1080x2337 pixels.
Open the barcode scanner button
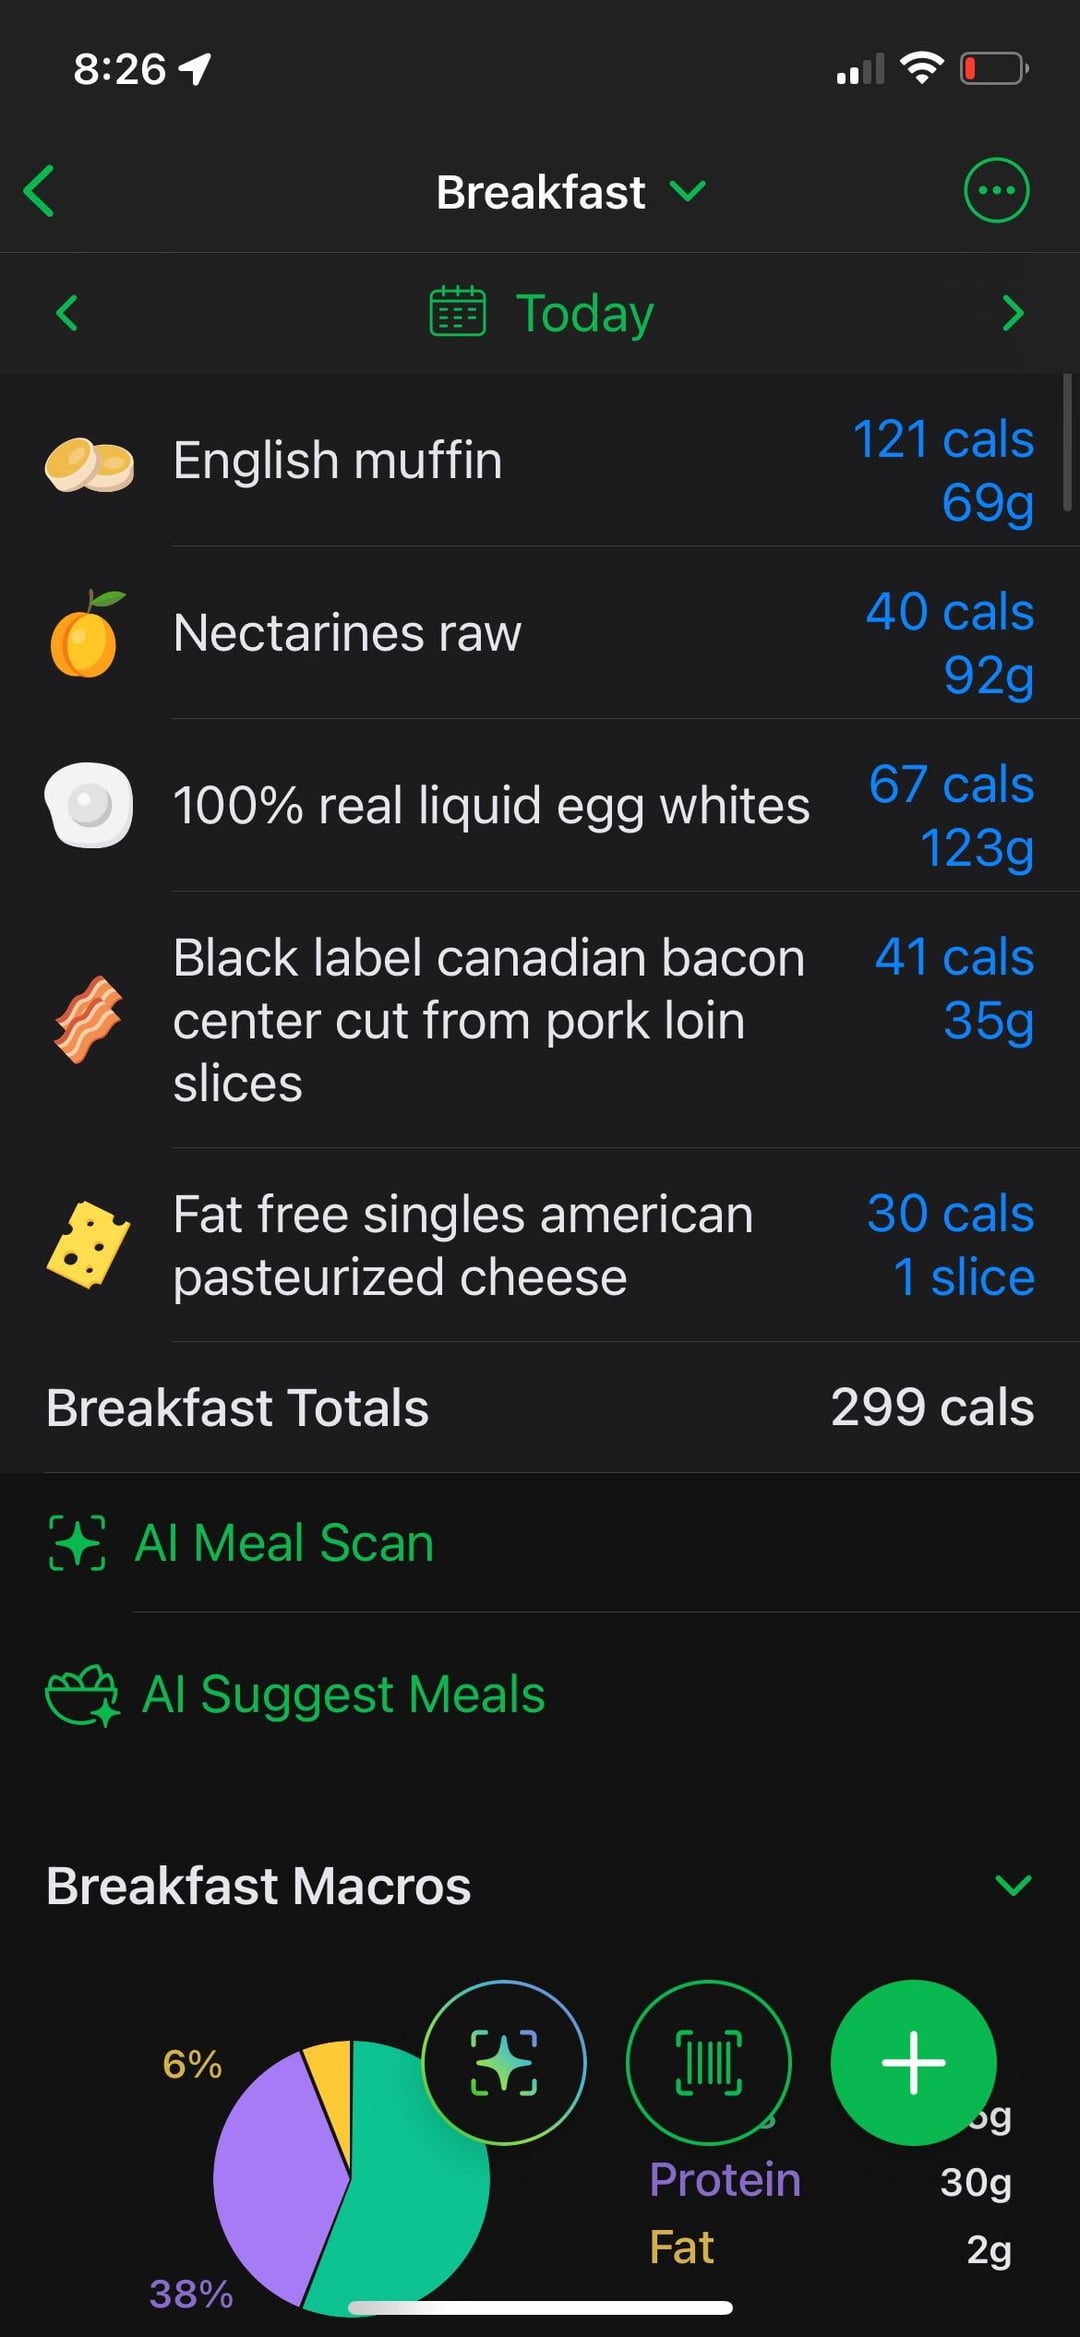pyautogui.click(x=708, y=2062)
